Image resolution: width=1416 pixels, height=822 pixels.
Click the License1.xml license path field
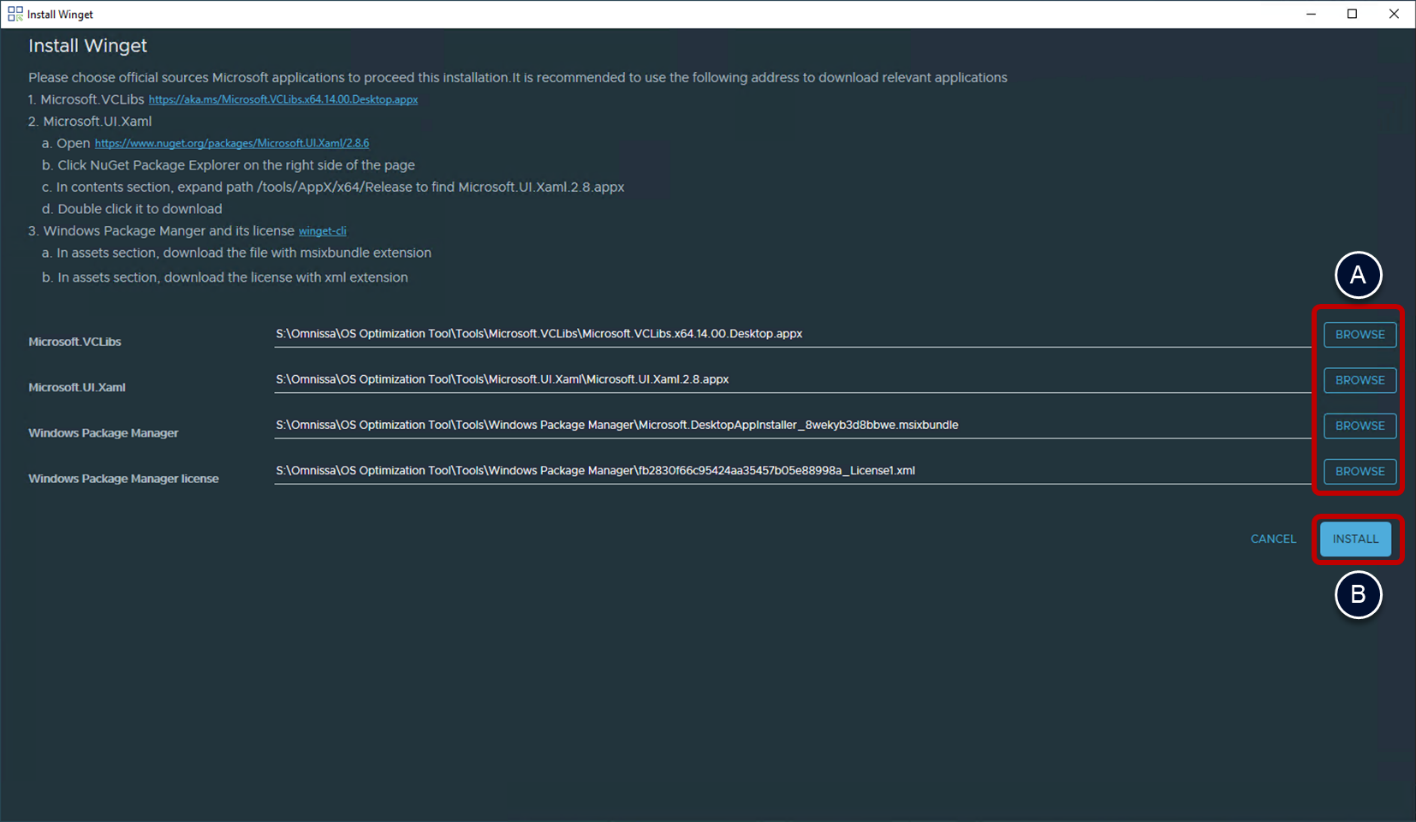coord(790,471)
